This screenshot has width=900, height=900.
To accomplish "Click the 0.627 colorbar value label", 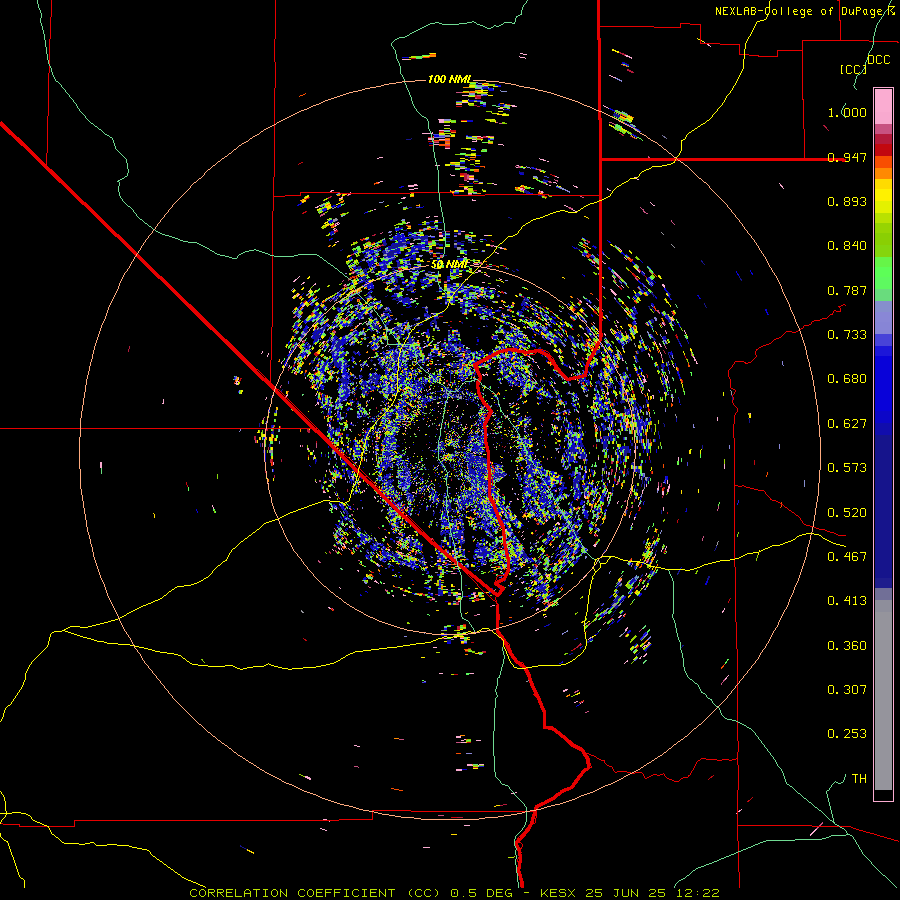I will [847, 424].
